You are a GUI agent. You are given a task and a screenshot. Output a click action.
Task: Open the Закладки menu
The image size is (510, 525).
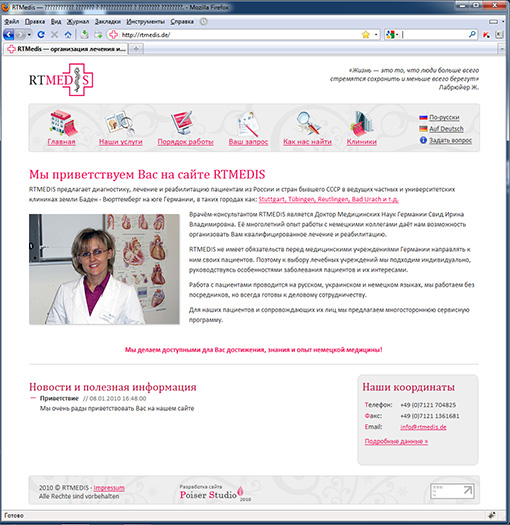(x=107, y=21)
